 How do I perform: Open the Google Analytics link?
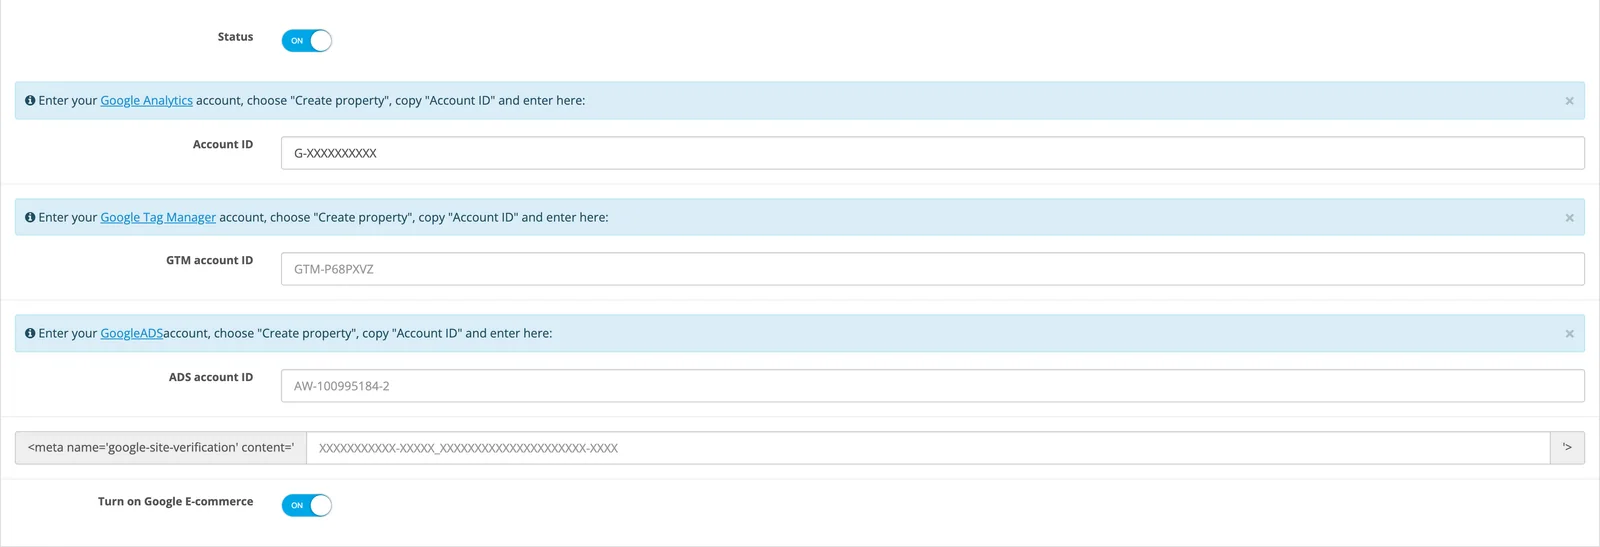pos(146,101)
